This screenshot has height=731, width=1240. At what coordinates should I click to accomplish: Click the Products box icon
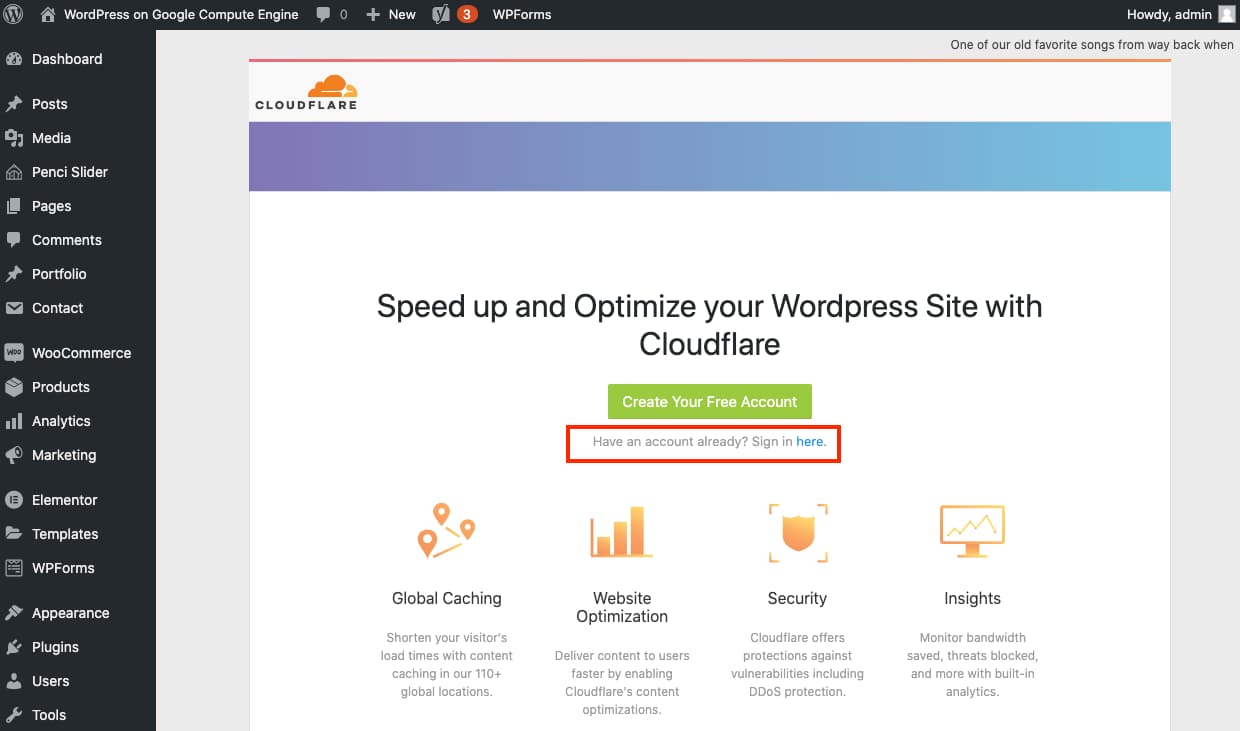coord(14,387)
